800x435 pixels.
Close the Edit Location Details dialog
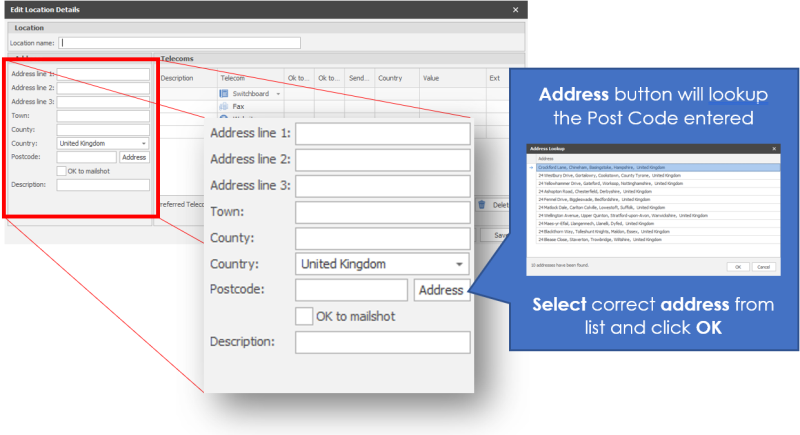(515, 9)
